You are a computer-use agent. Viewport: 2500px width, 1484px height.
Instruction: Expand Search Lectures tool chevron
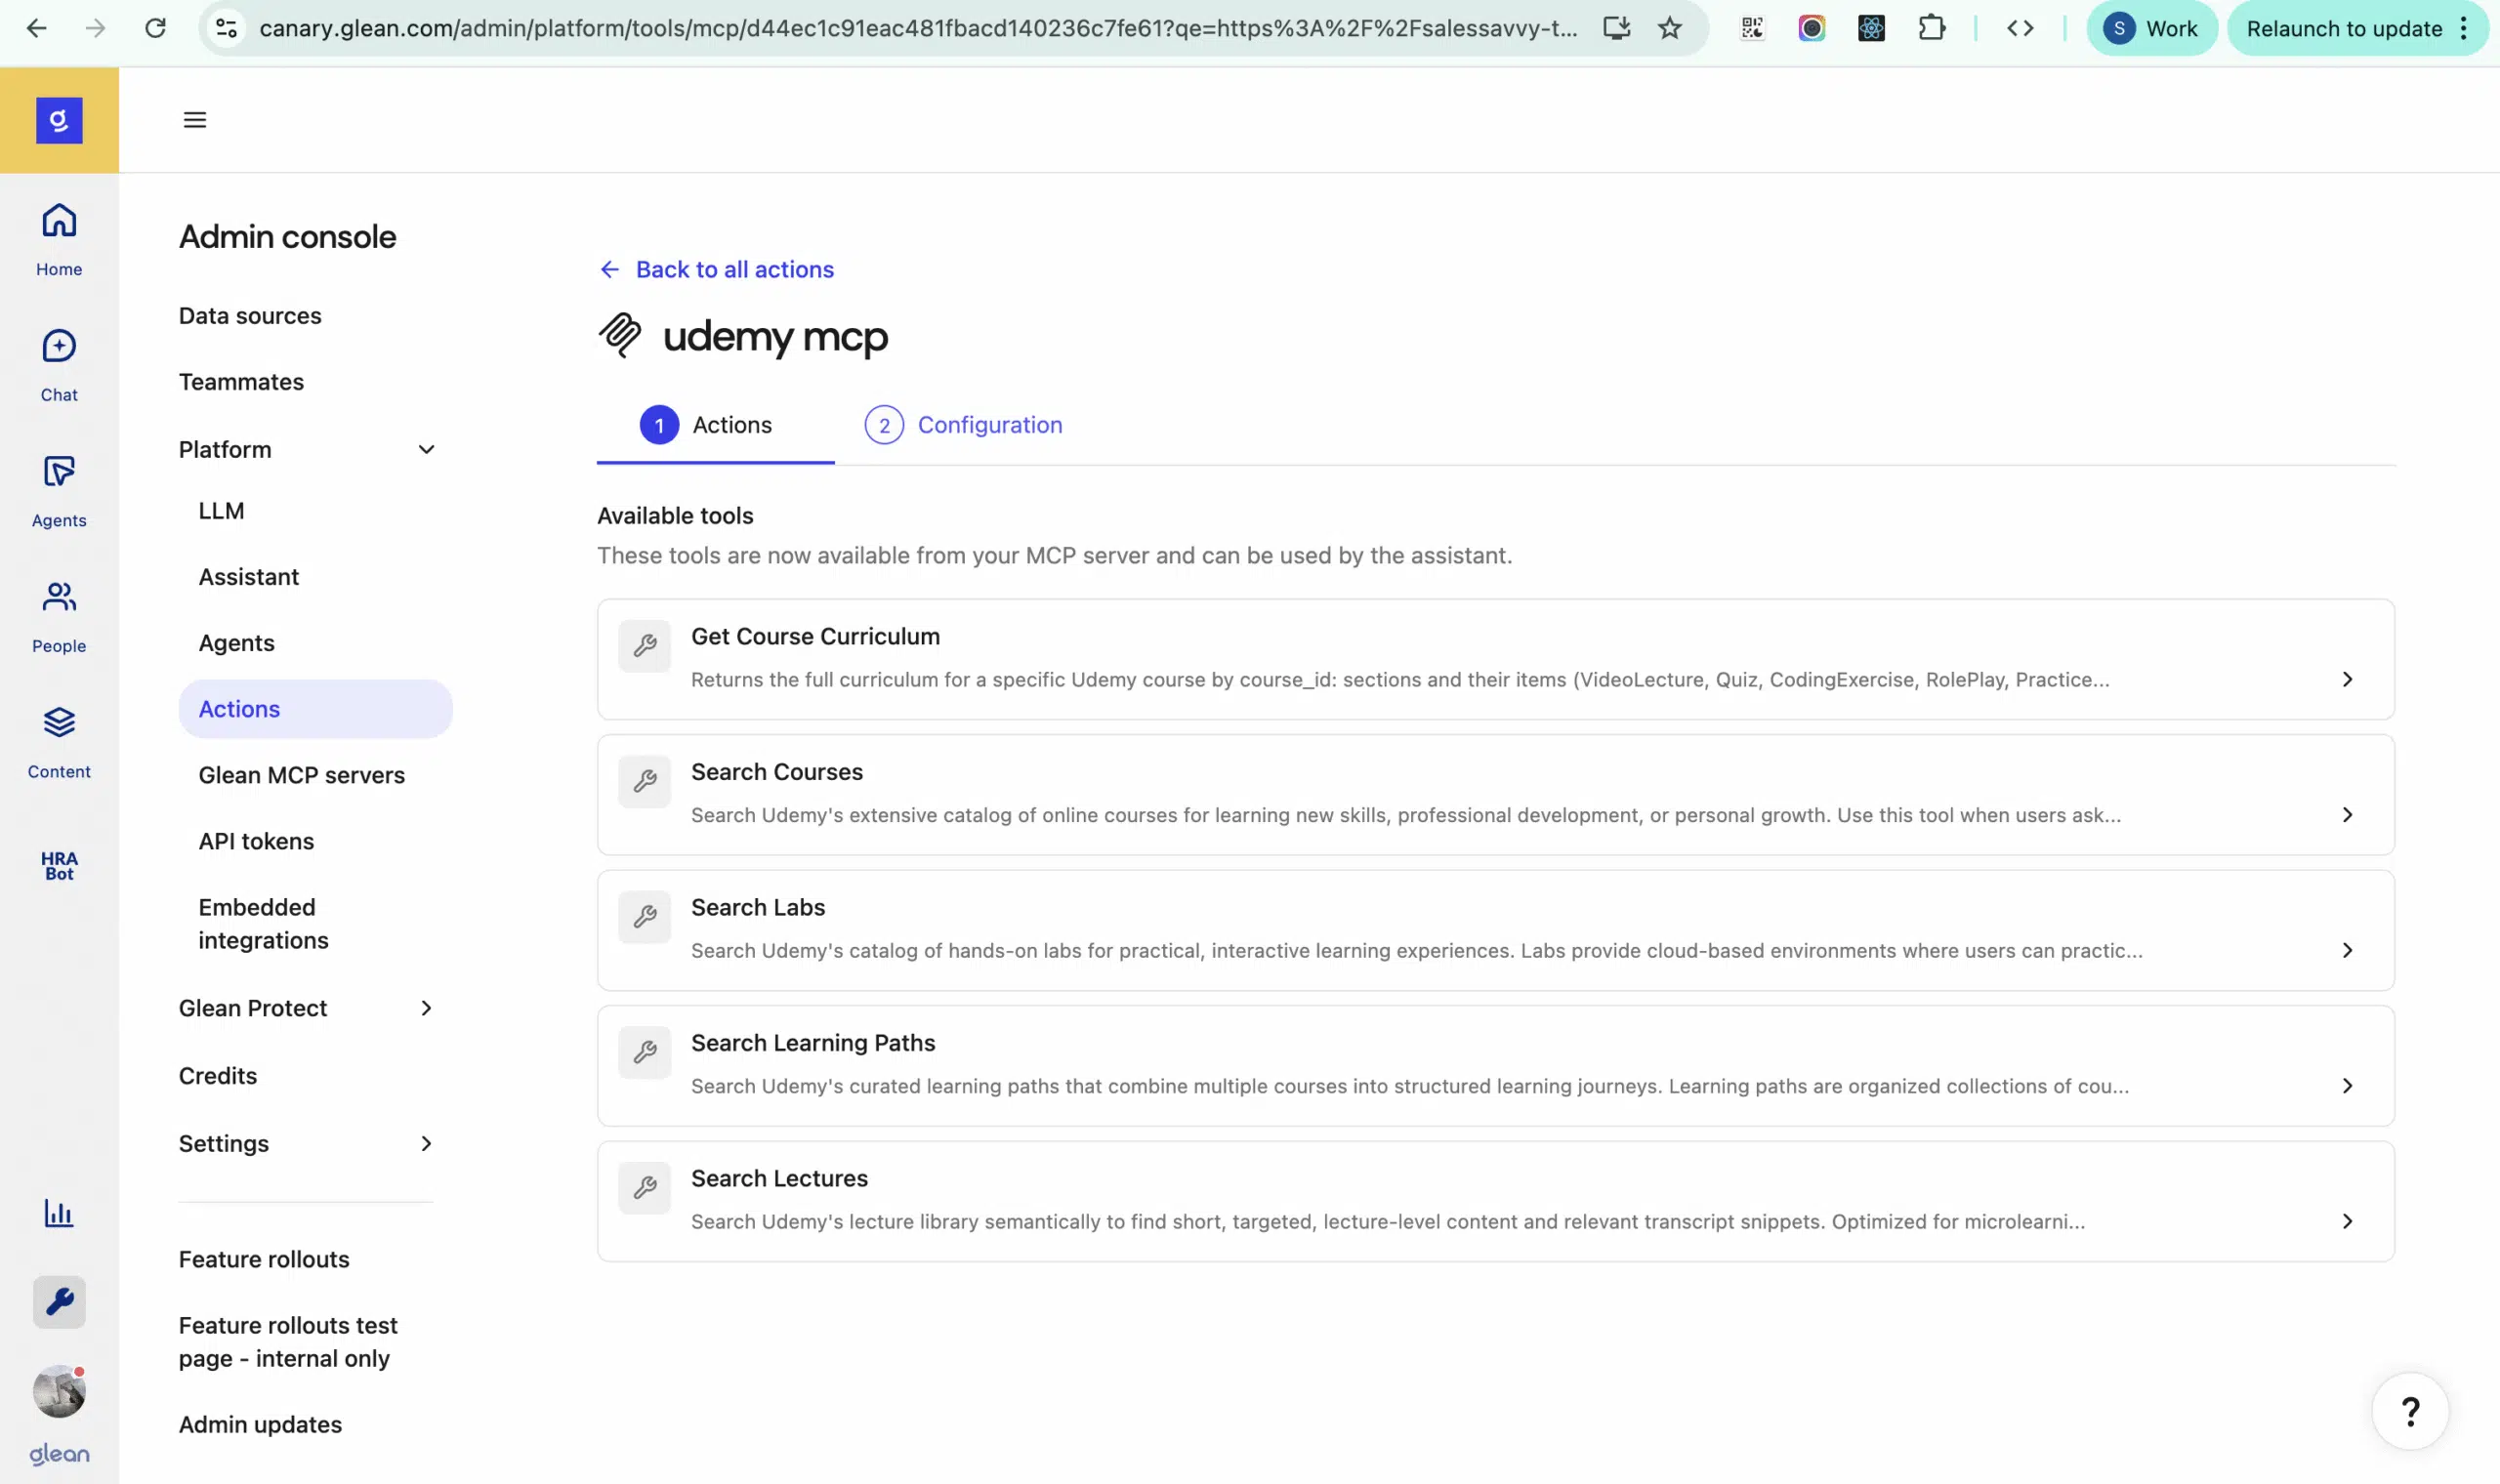(2347, 1221)
